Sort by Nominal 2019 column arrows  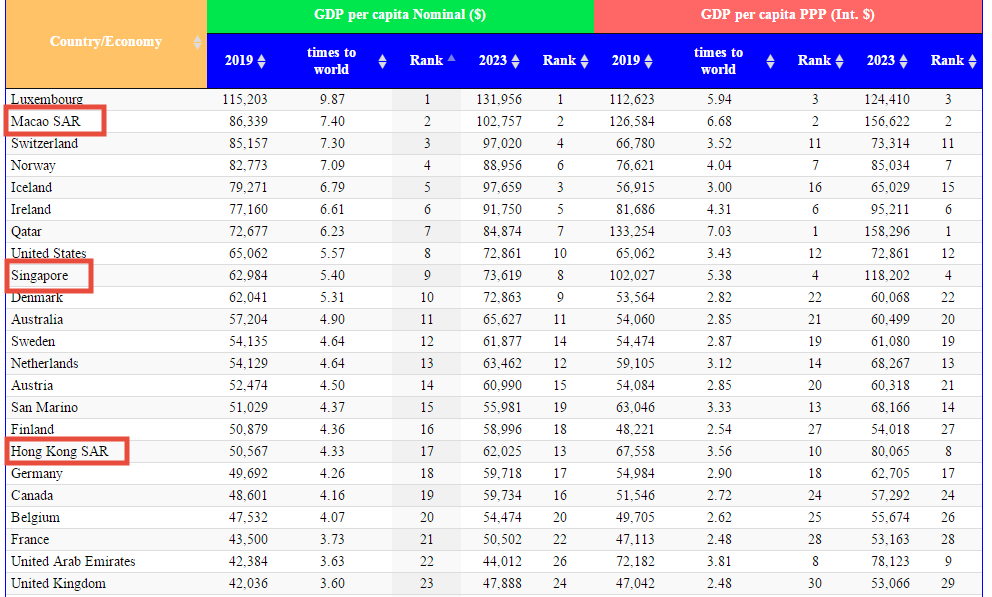[261, 61]
